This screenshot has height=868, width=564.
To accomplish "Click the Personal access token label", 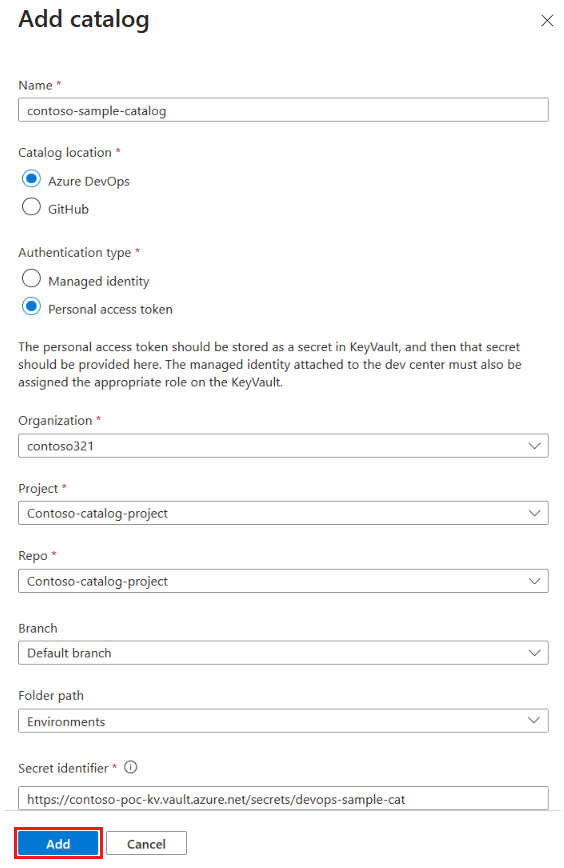I will [x=110, y=309].
